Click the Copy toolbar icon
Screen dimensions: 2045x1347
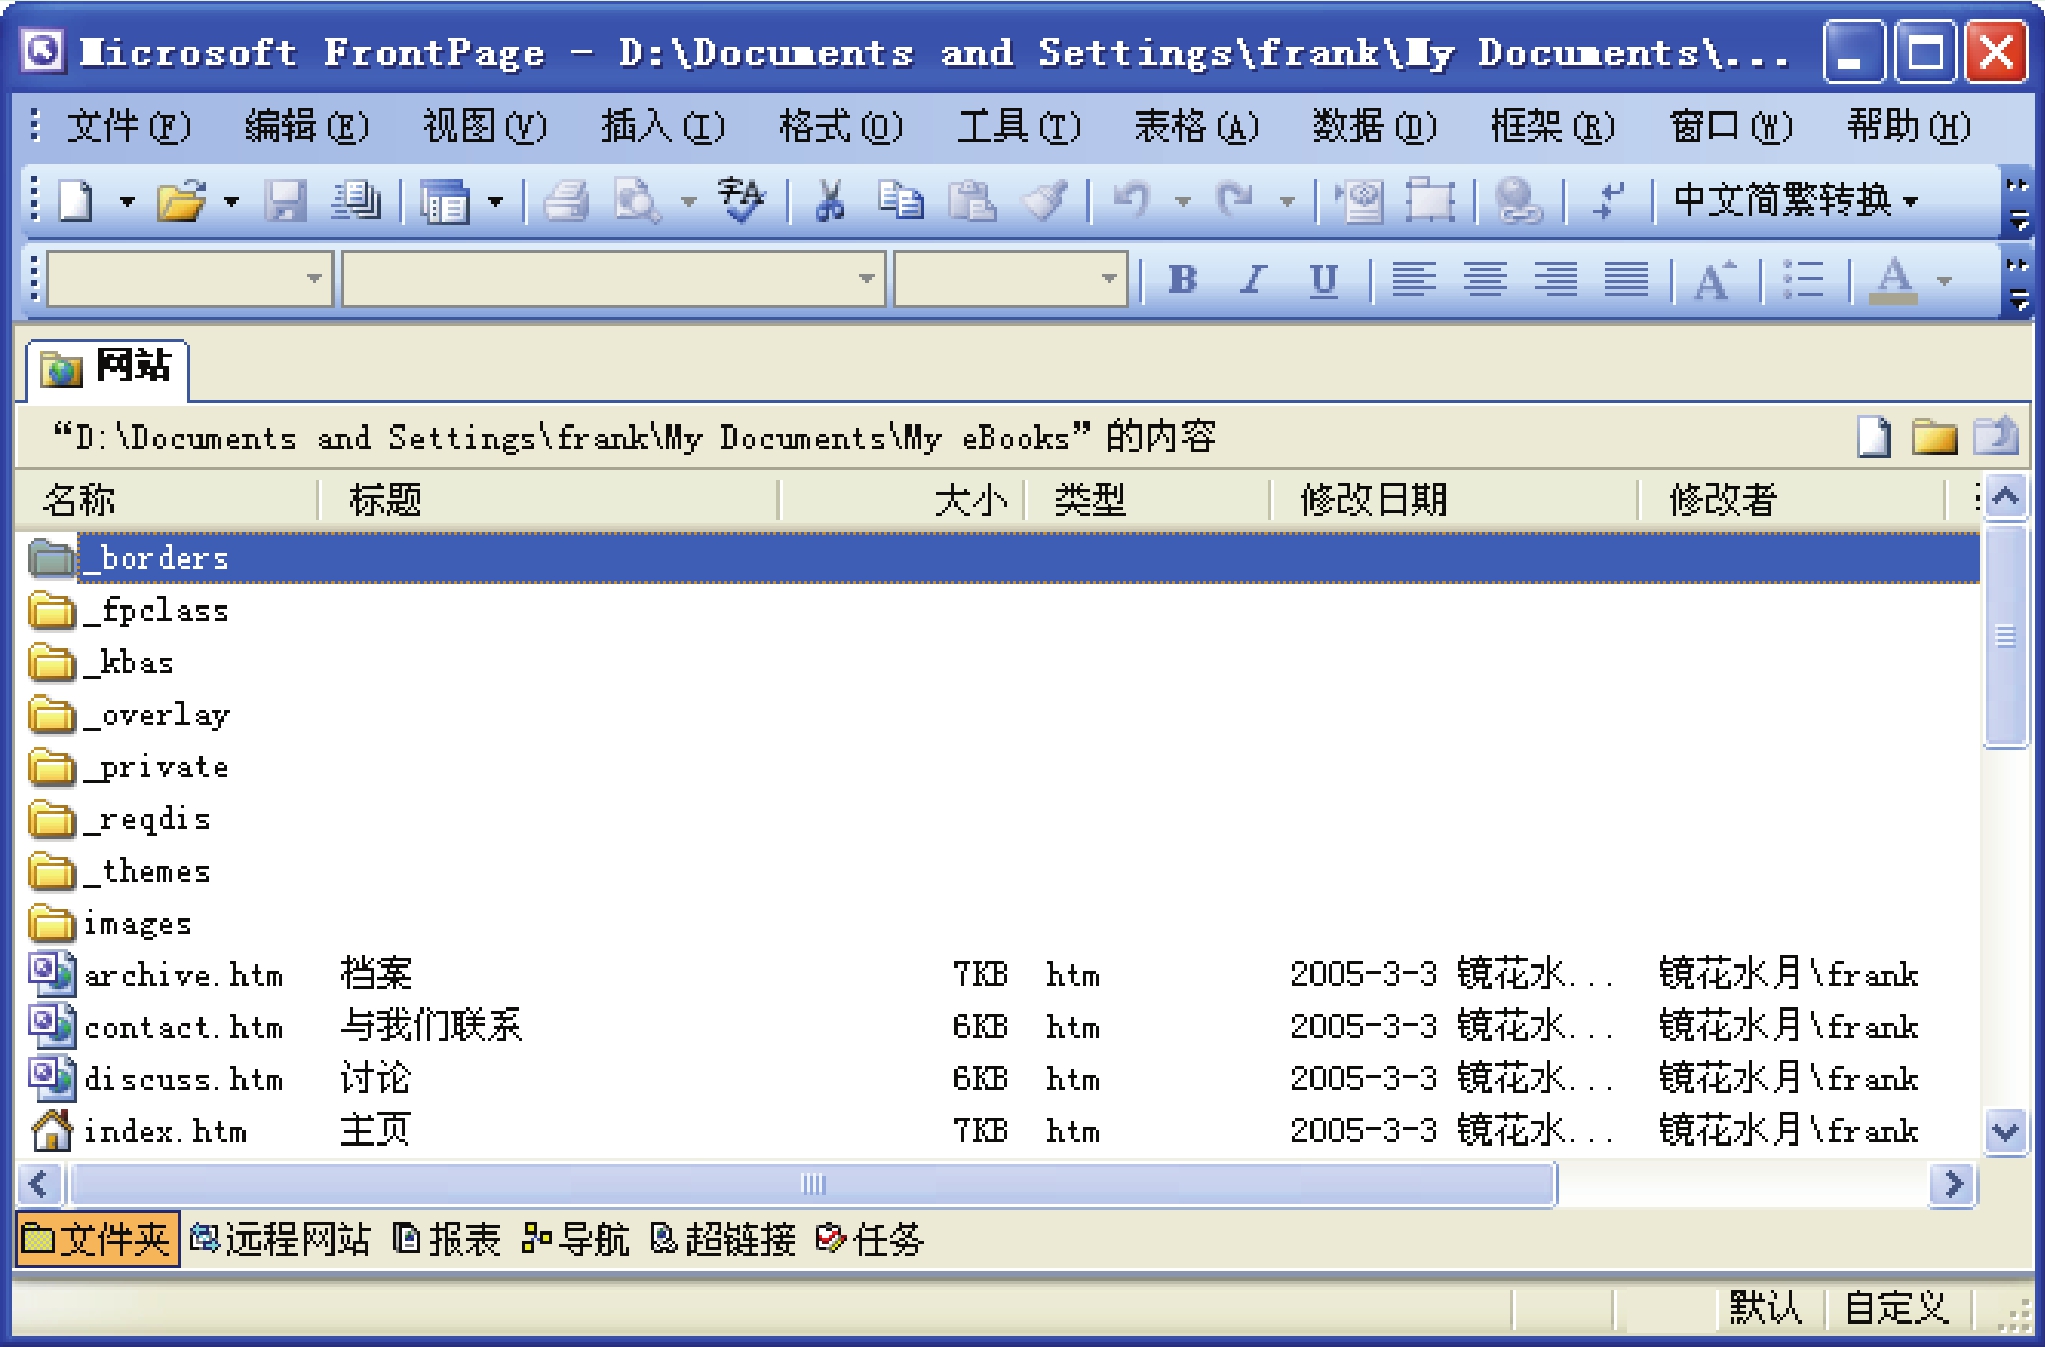[901, 201]
